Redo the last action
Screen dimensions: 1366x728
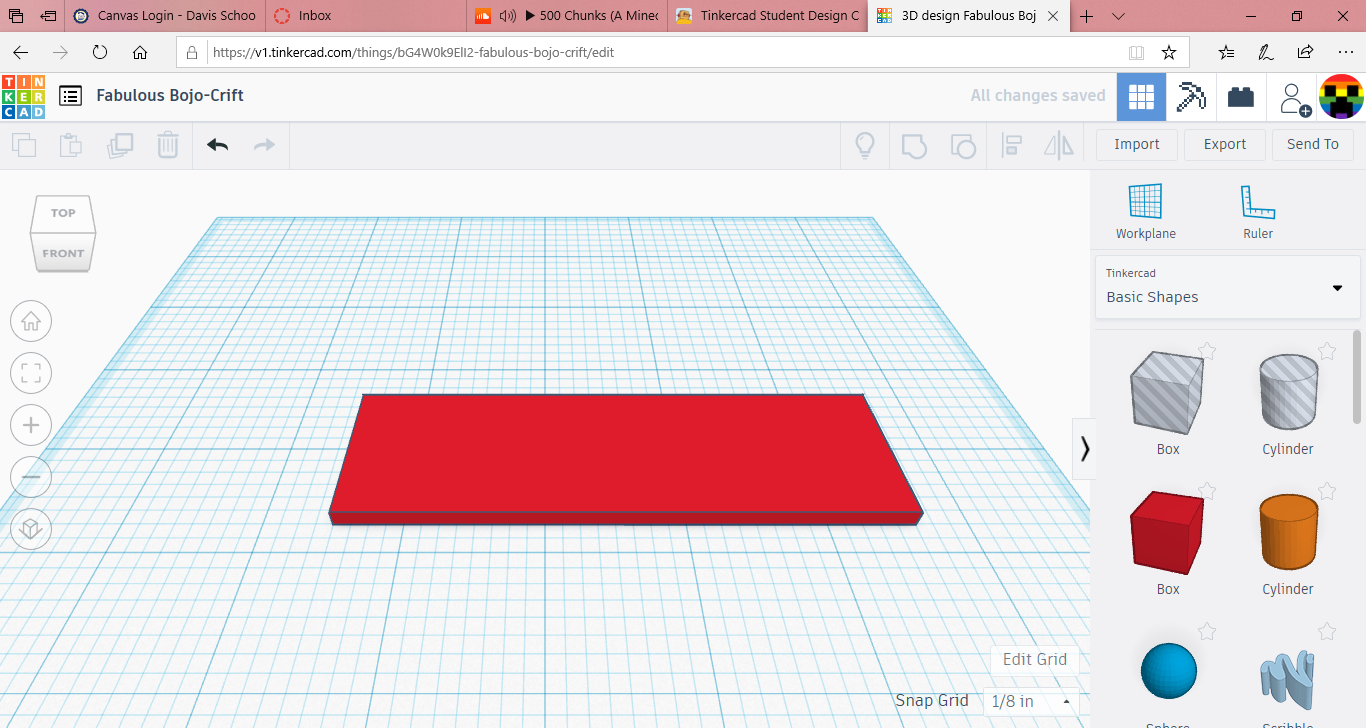[264, 145]
